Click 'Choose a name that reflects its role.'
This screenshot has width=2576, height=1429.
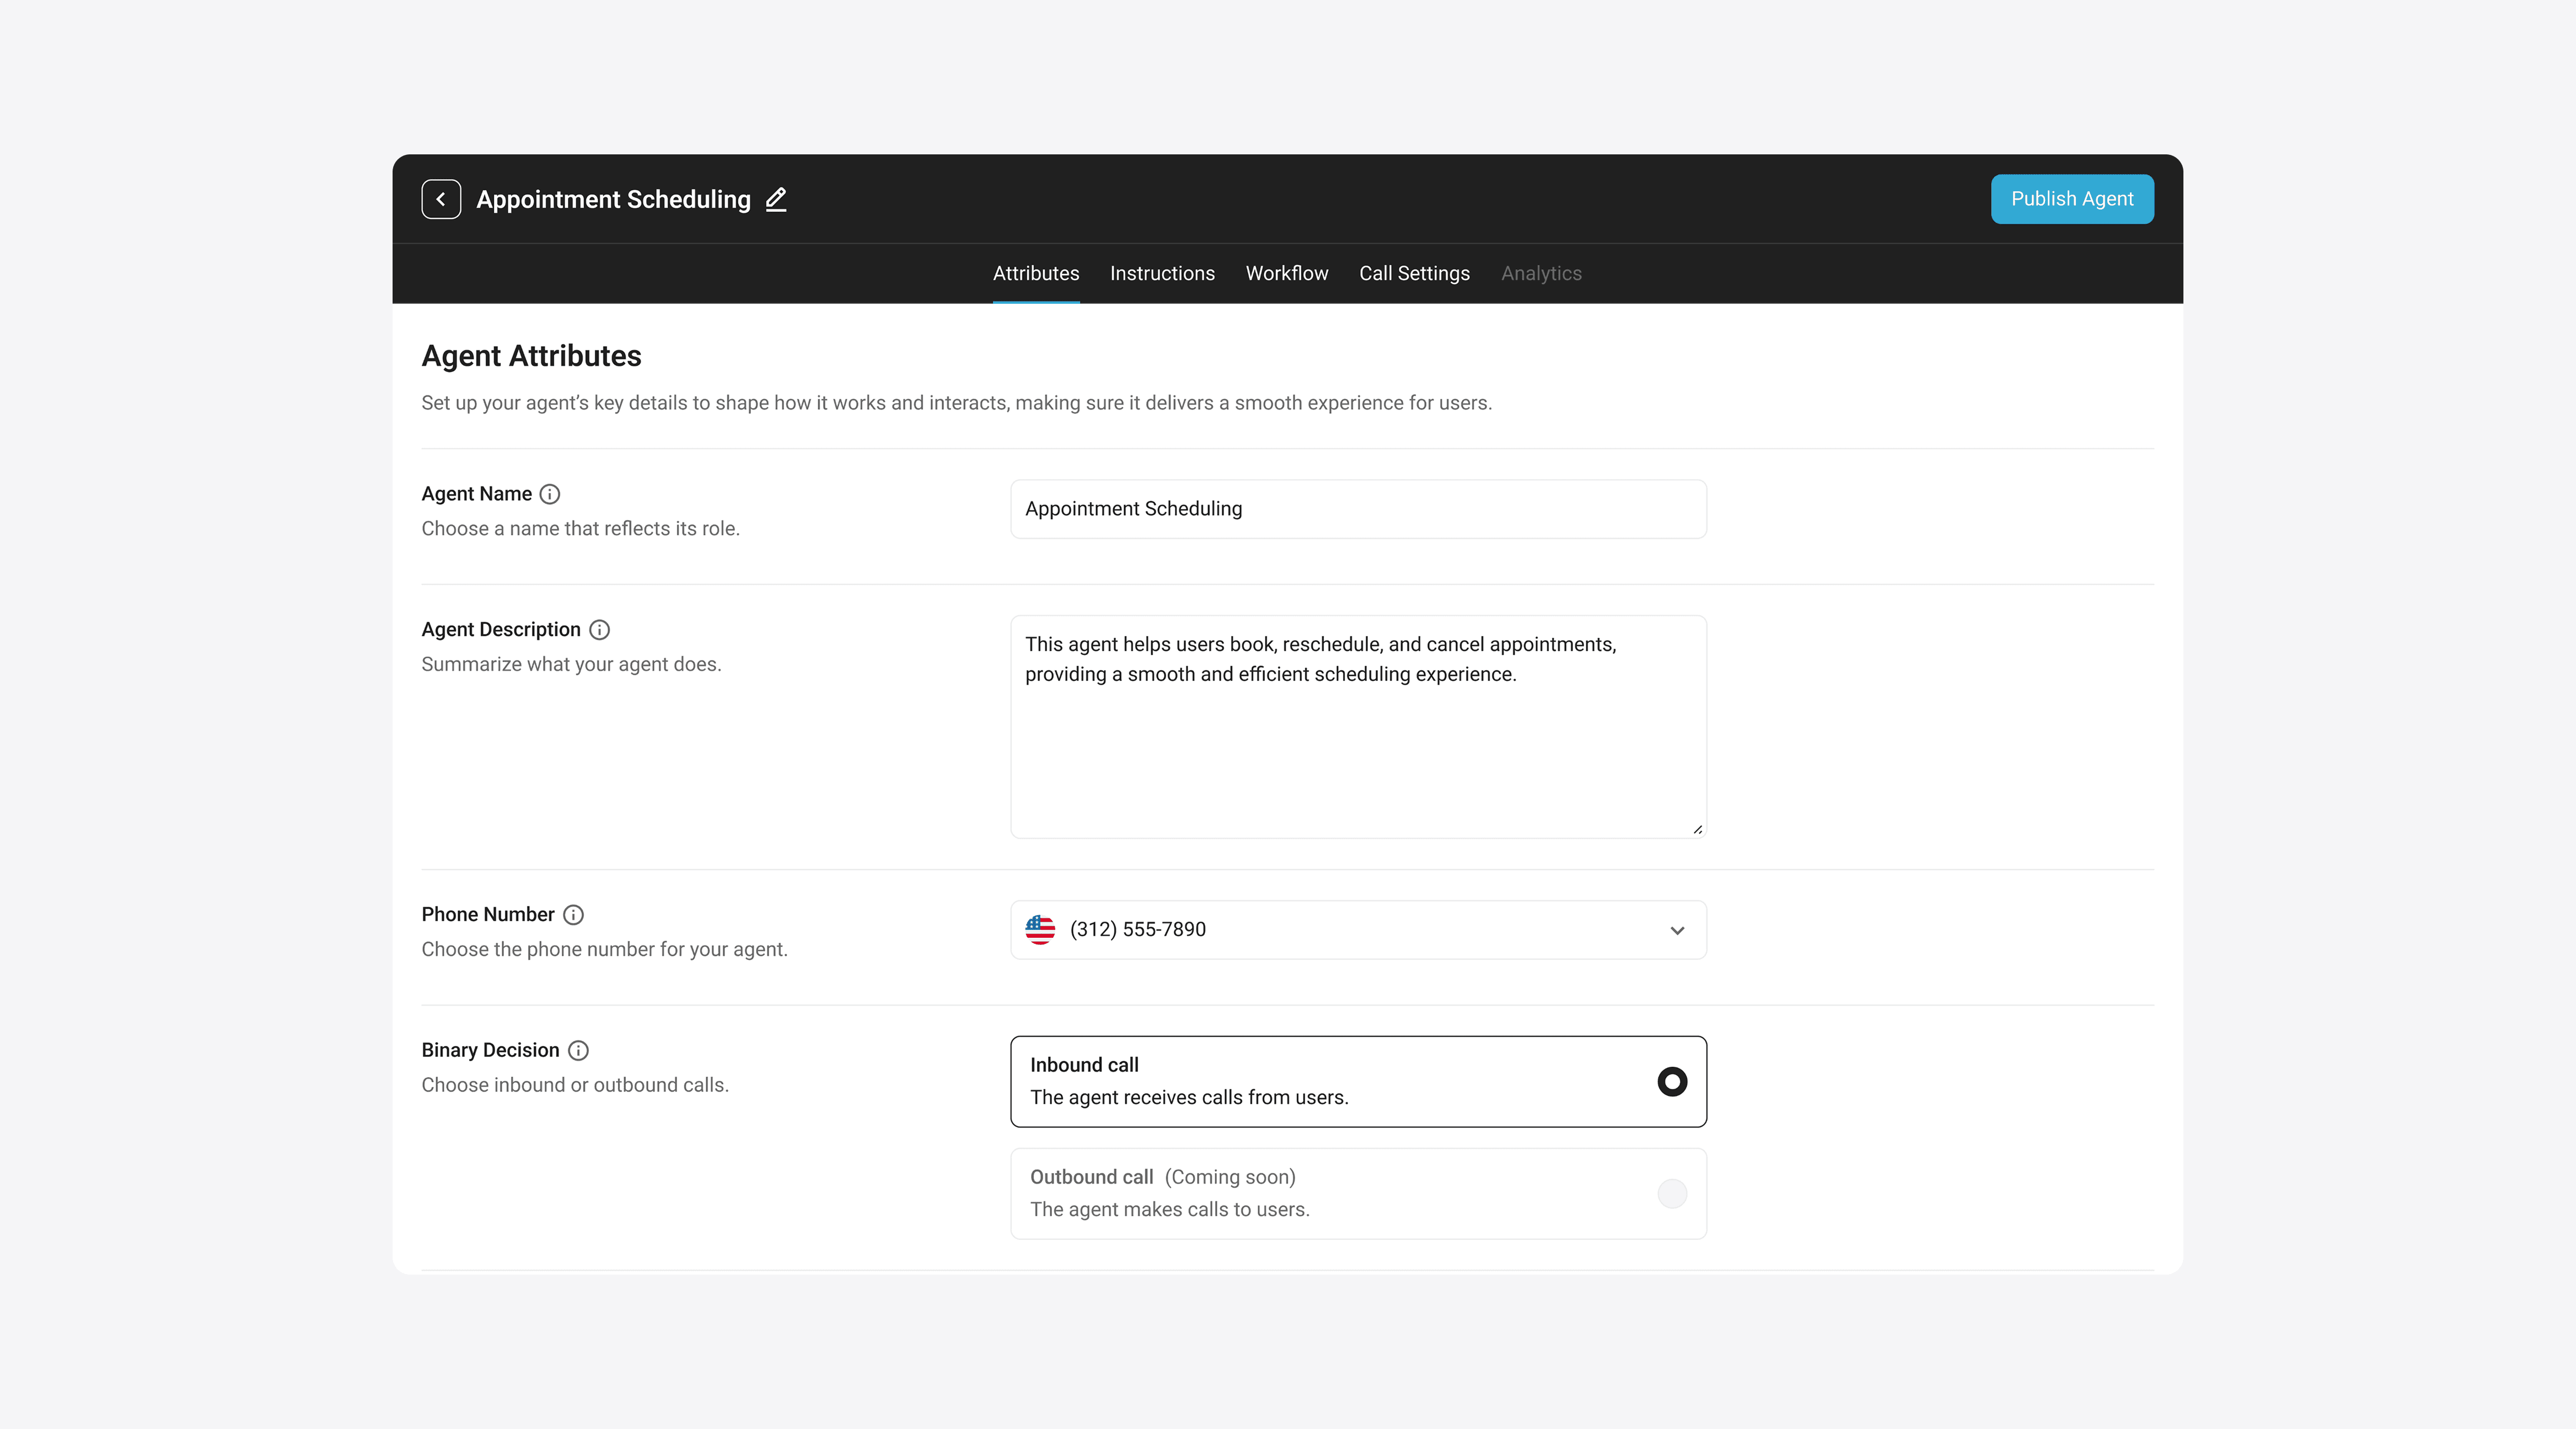580,529
